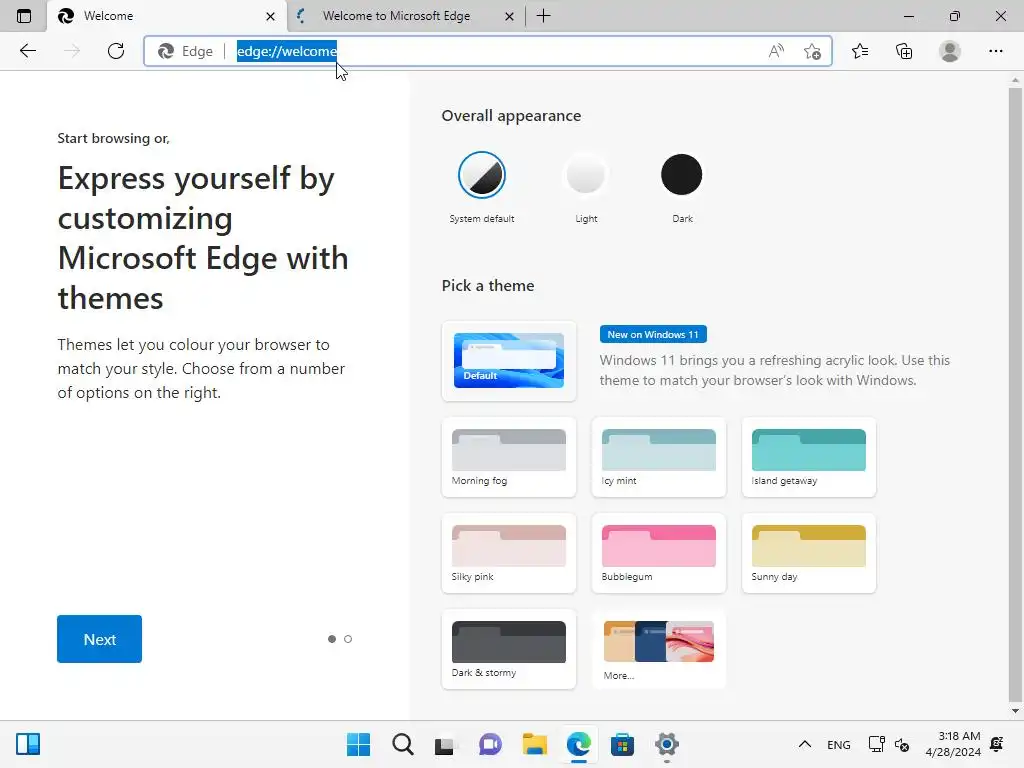Switch to Welcome to Microsoft Edge tab
Image resolution: width=1024 pixels, height=768 pixels.
[x=405, y=16]
